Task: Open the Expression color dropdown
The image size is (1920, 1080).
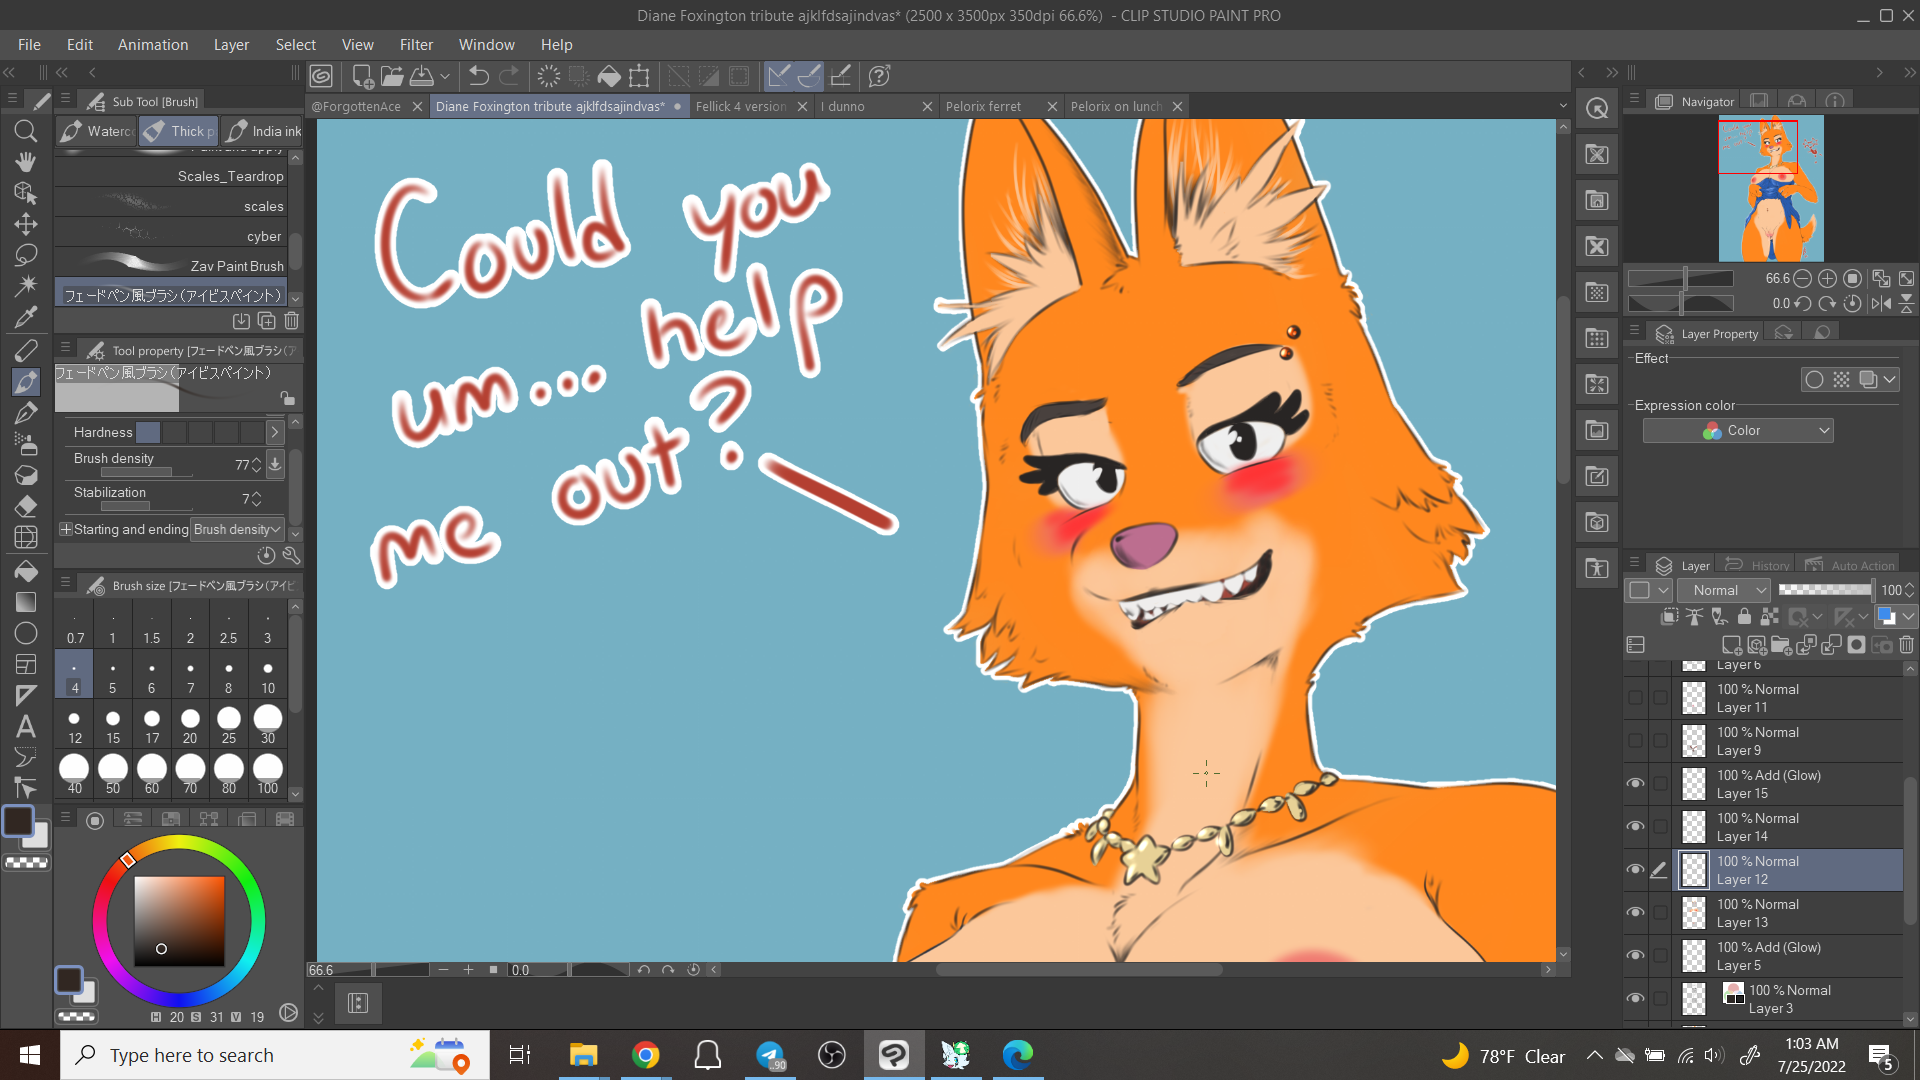Action: [x=1737, y=431]
